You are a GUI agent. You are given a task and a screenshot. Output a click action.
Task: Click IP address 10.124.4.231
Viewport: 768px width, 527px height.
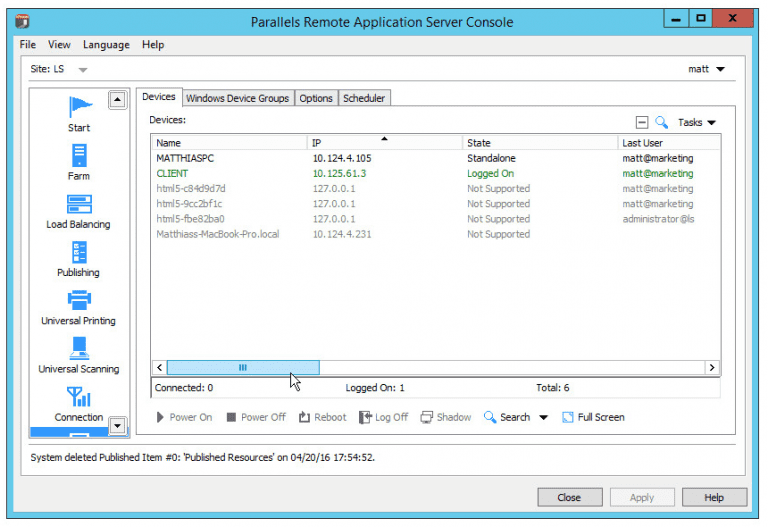point(342,234)
